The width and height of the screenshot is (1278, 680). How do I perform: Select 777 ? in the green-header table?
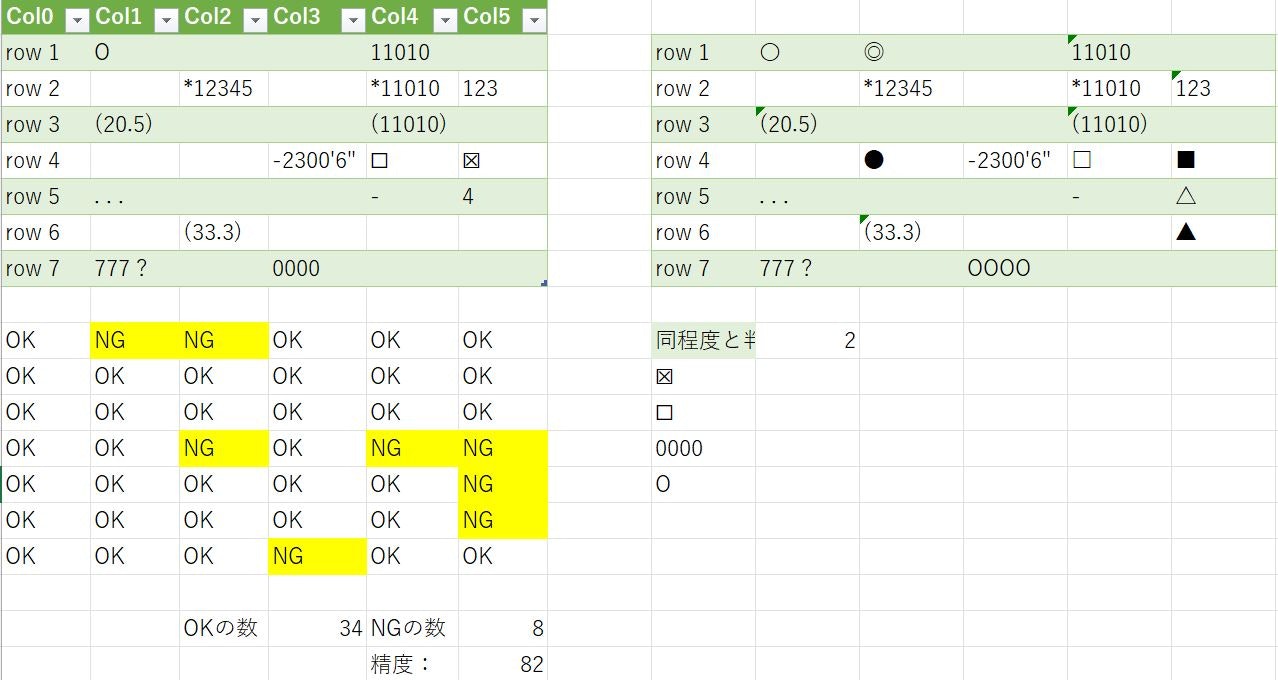click(135, 268)
